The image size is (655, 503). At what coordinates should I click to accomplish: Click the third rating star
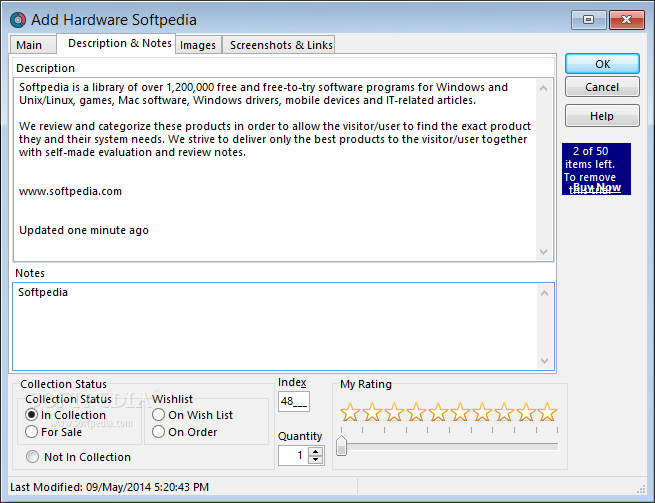(x=394, y=412)
